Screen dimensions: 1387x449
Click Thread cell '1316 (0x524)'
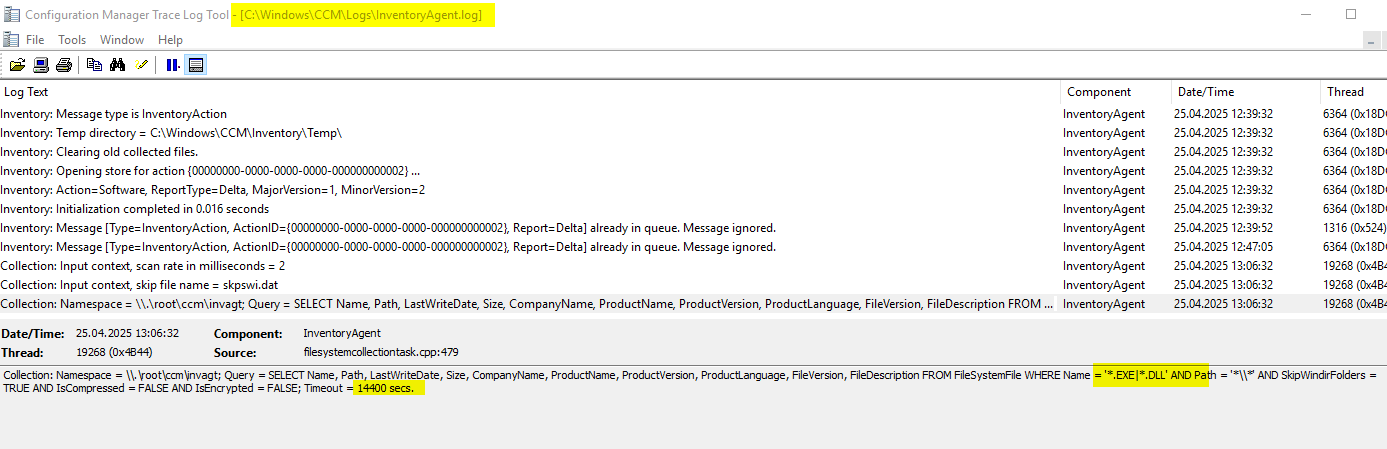[x=1355, y=228]
